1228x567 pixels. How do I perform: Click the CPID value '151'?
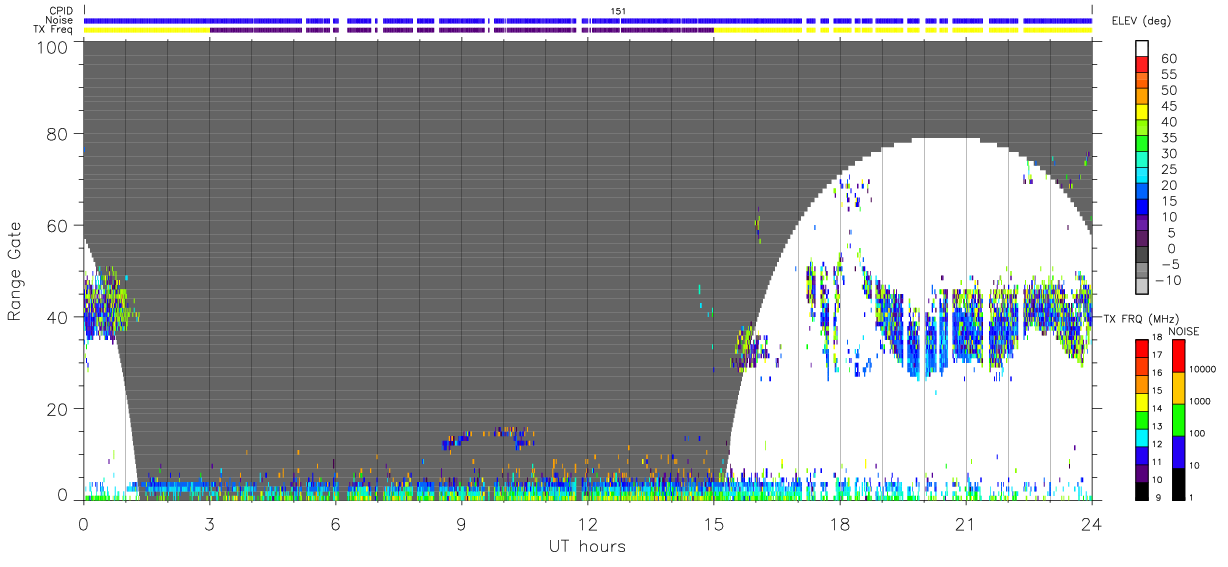point(618,11)
